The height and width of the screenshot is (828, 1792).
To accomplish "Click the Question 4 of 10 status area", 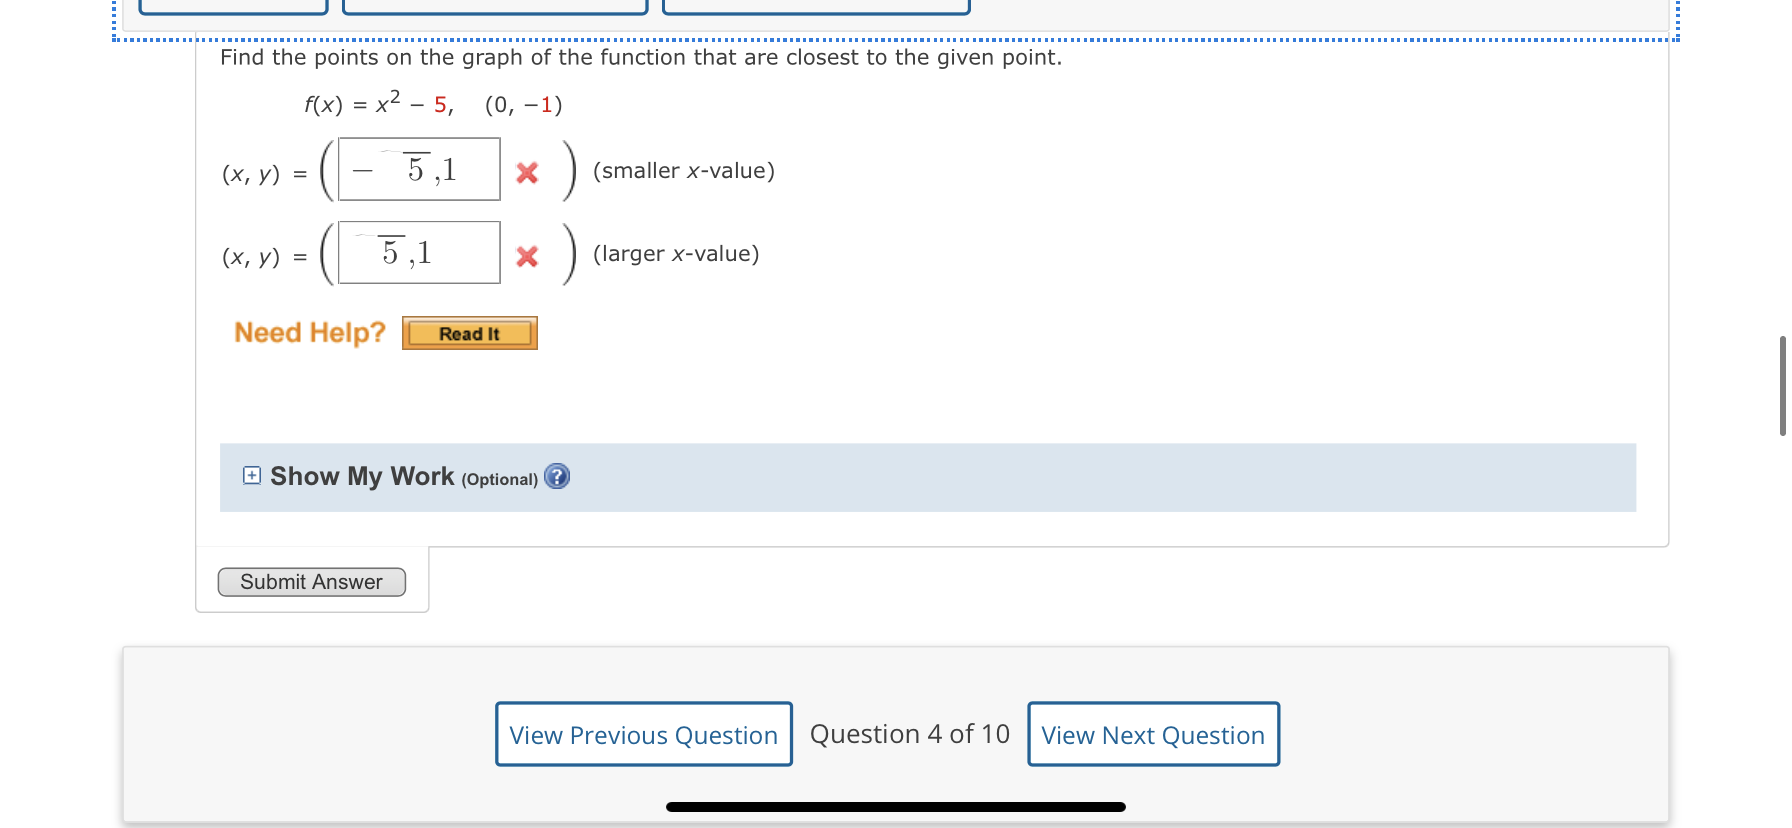I will pos(909,733).
